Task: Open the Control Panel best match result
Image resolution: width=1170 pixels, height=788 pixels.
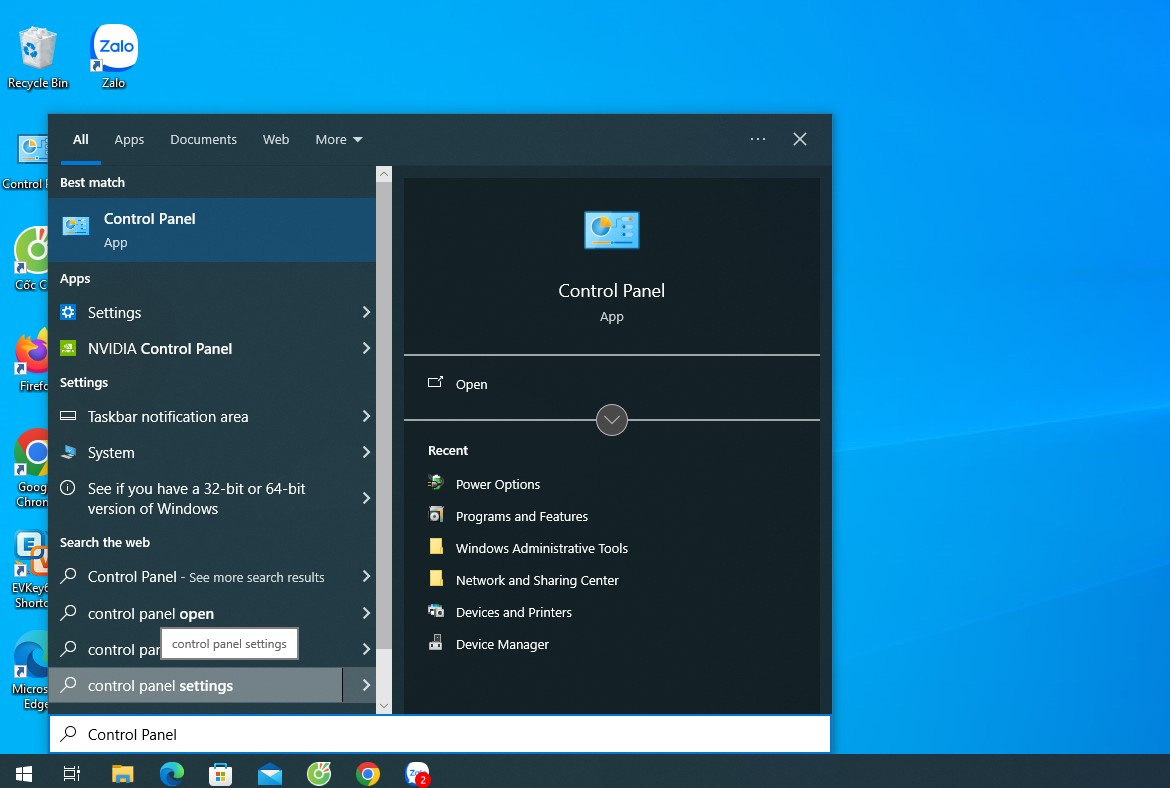Action: pos(212,230)
